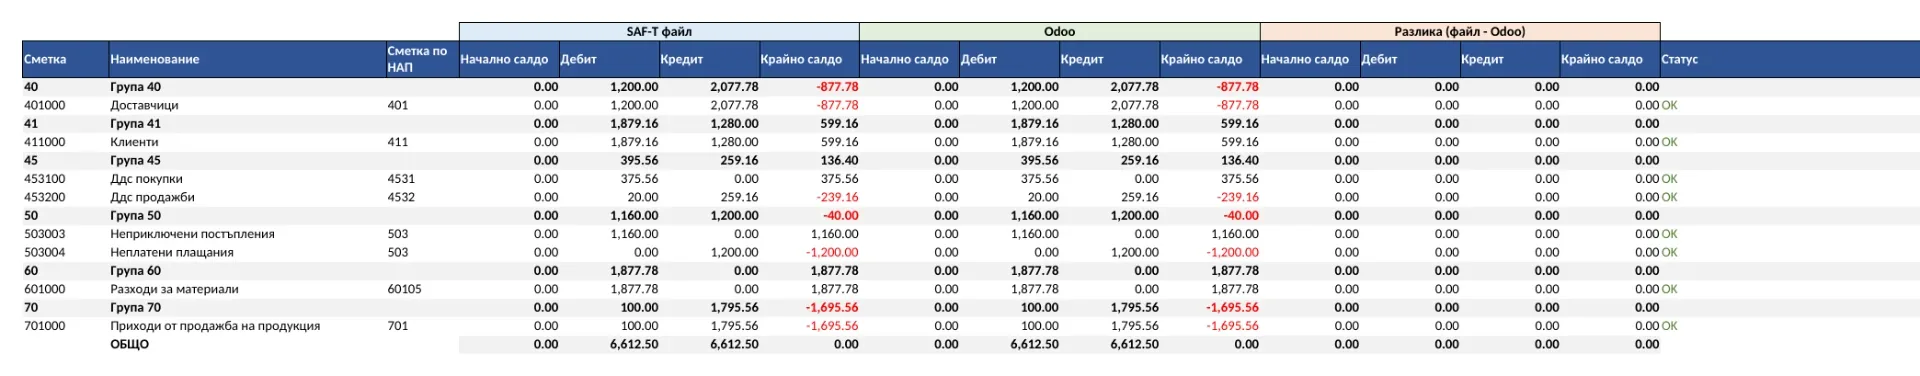The width and height of the screenshot is (1920, 376).
Task: Select the 'Odoo' group header cell
Action: click(x=1059, y=32)
